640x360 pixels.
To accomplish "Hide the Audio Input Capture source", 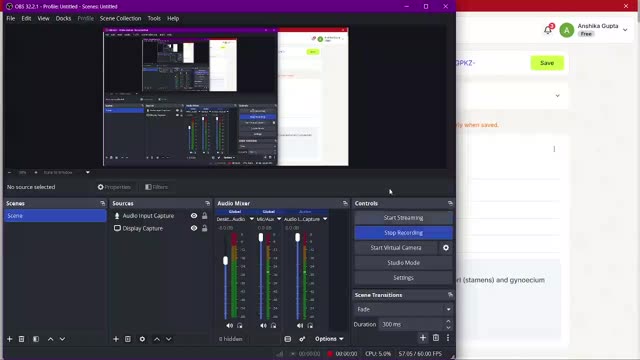I will 194,216.
